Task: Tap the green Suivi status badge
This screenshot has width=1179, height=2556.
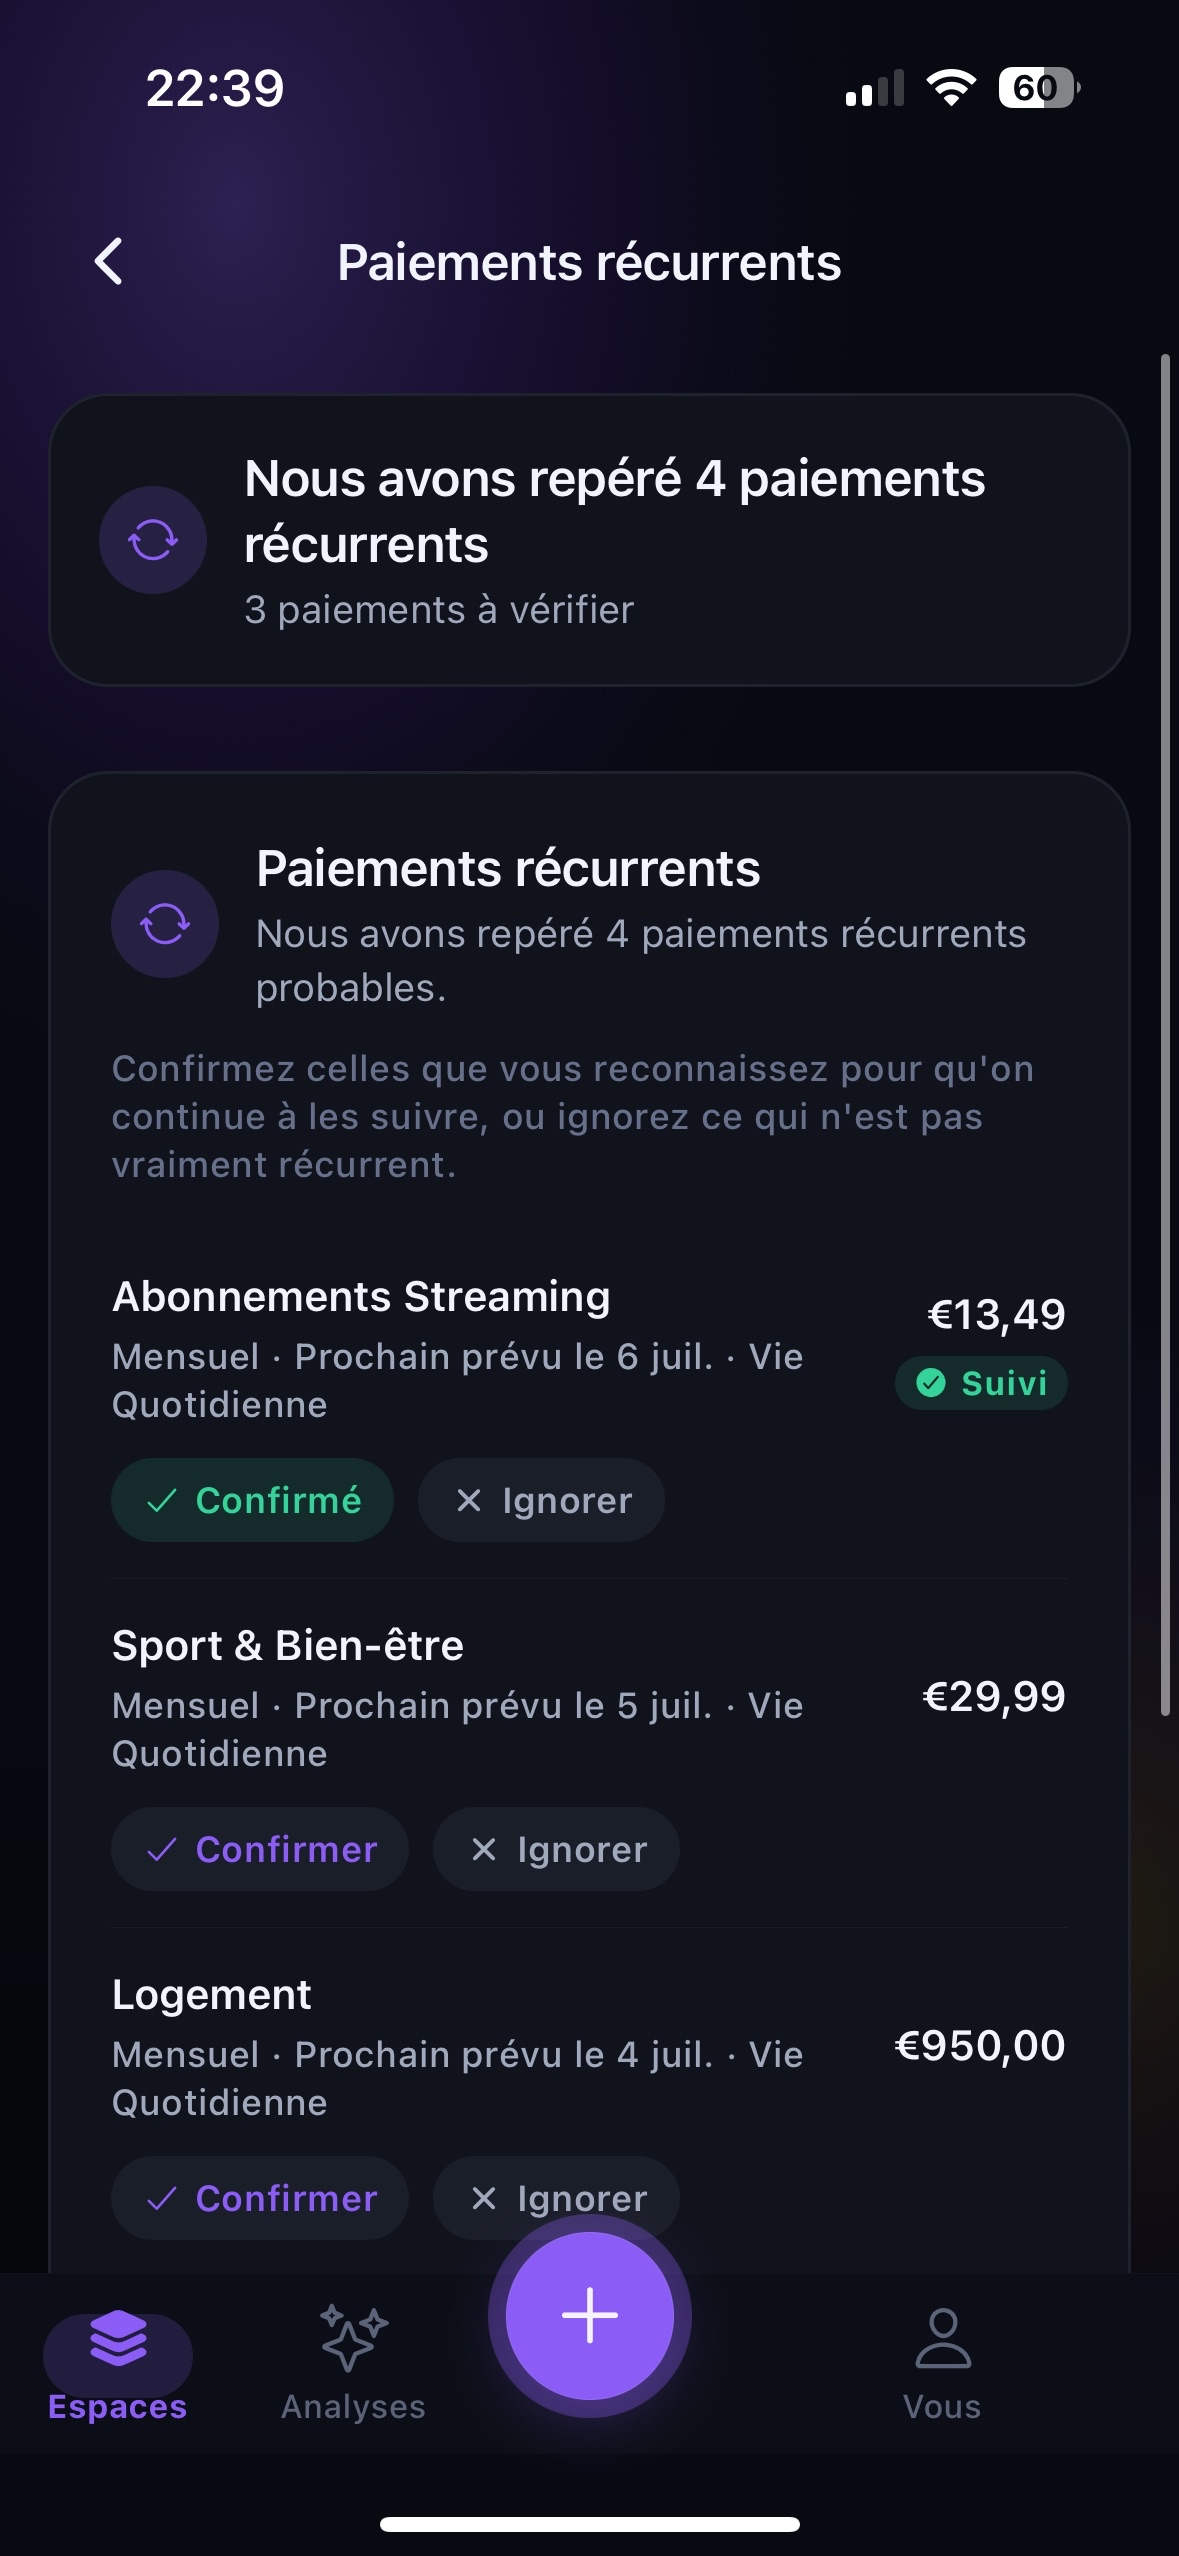Action: coord(981,1383)
